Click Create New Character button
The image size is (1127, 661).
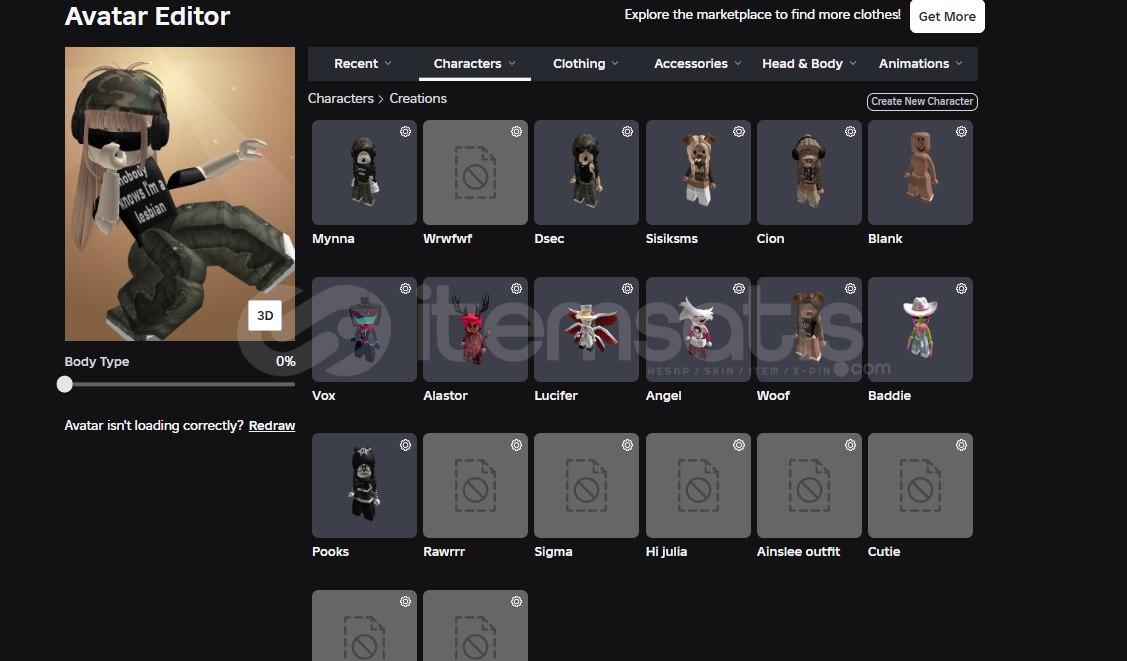(x=922, y=101)
